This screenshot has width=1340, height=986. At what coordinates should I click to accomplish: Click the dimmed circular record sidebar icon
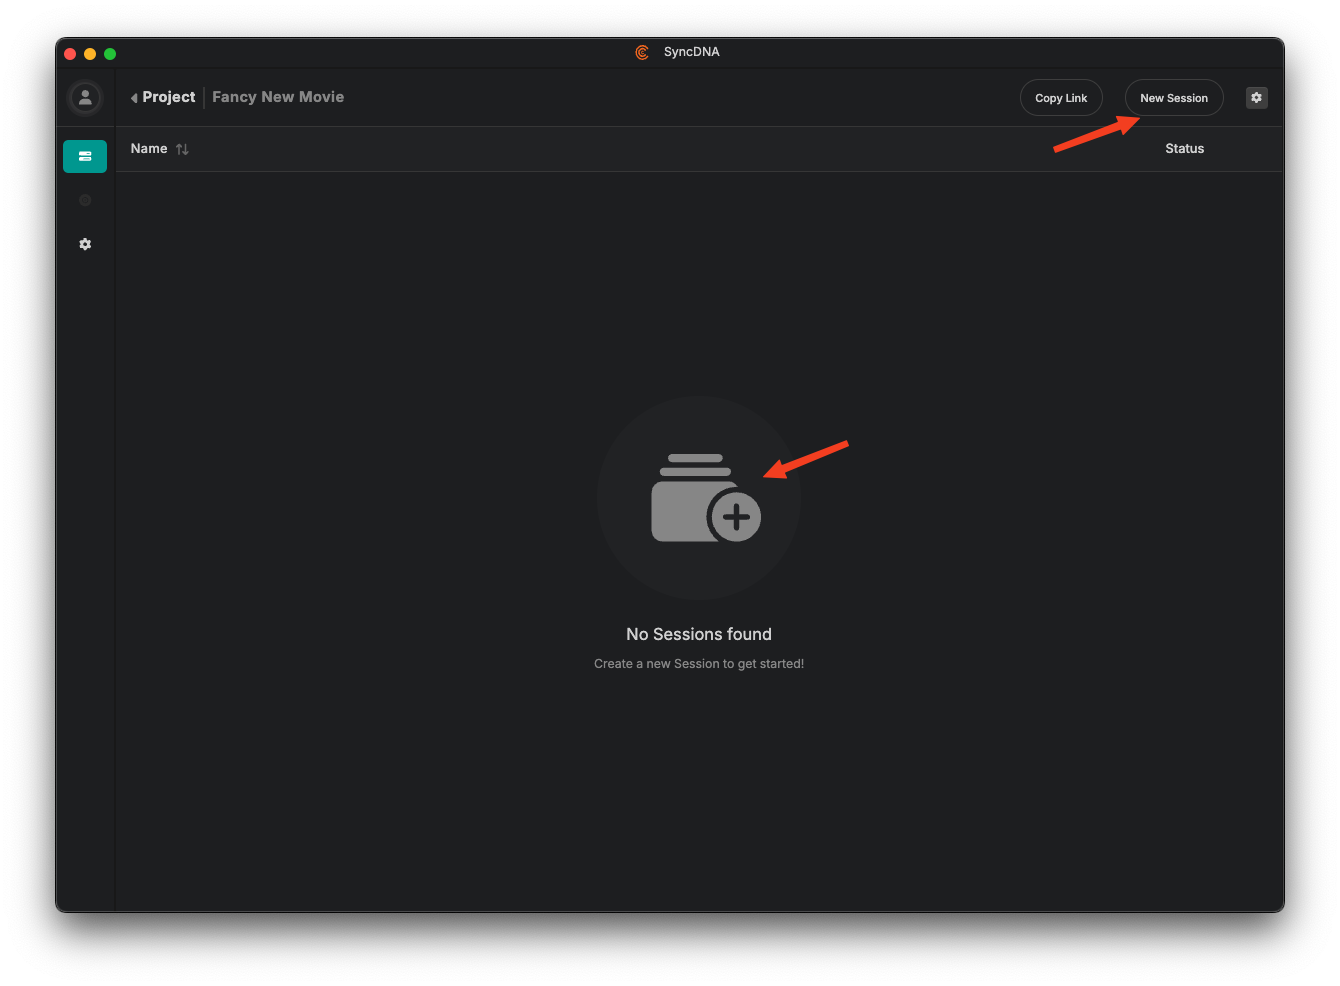point(85,200)
